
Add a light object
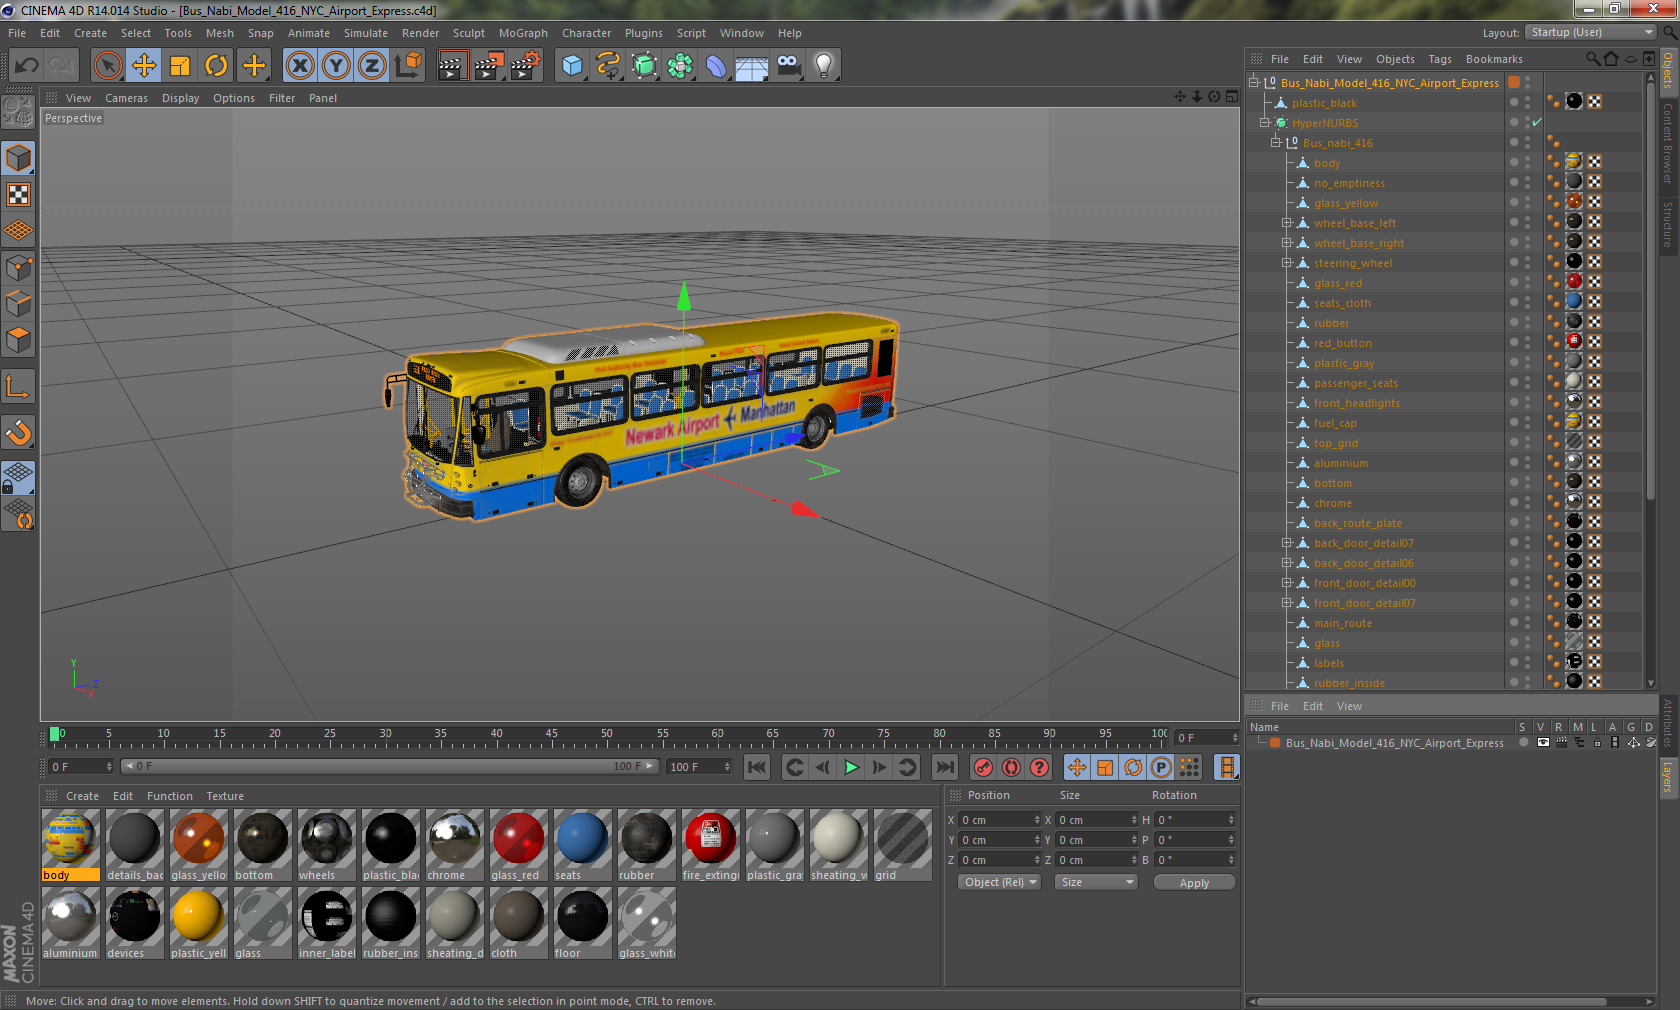tap(824, 66)
